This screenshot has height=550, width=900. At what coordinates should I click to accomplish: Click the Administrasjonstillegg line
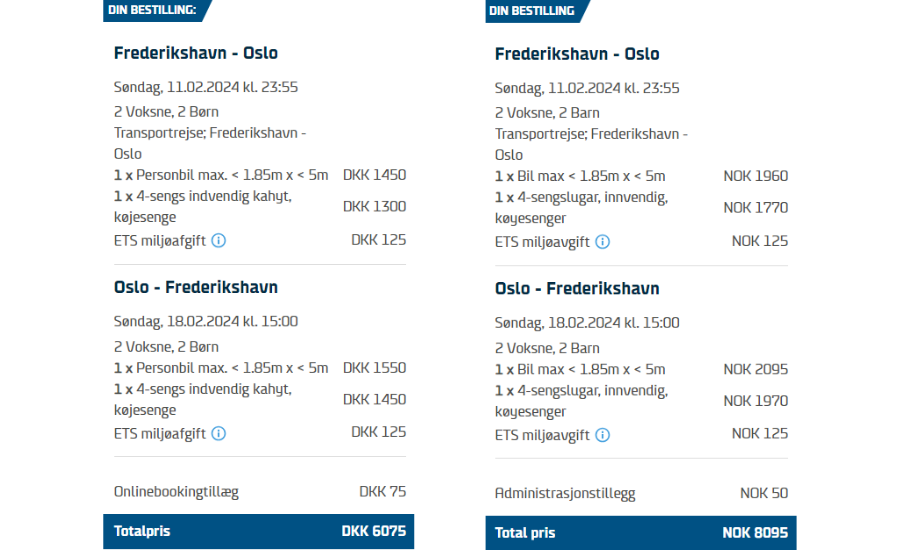(641, 493)
